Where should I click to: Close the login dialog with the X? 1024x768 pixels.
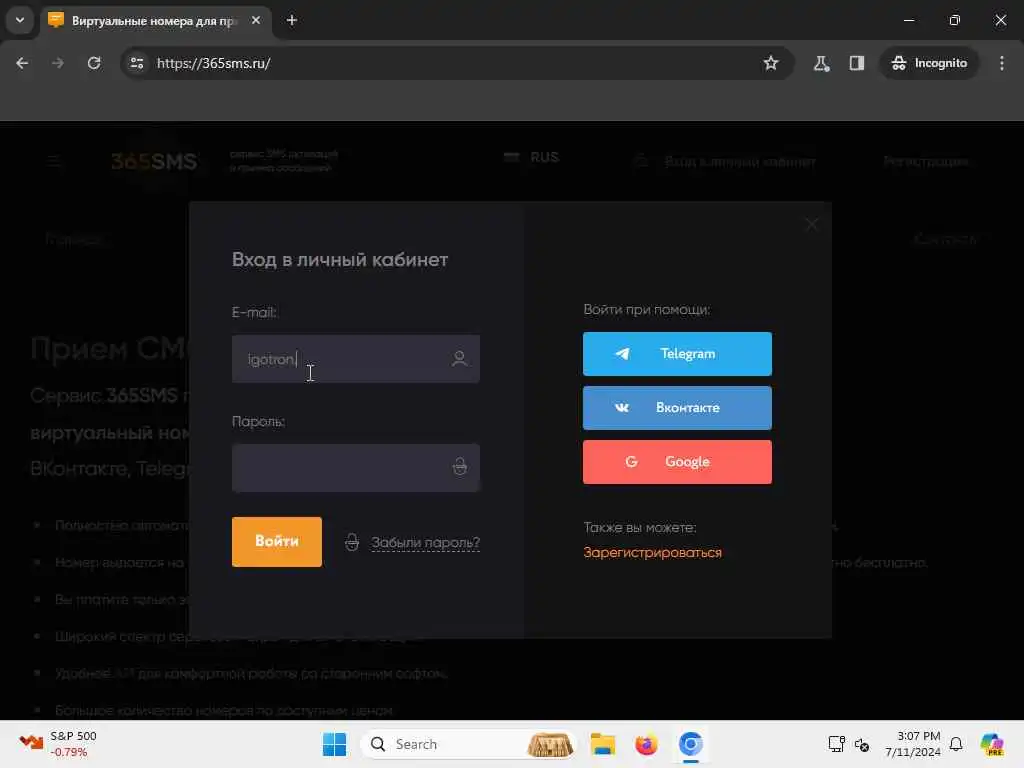(x=812, y=224)
